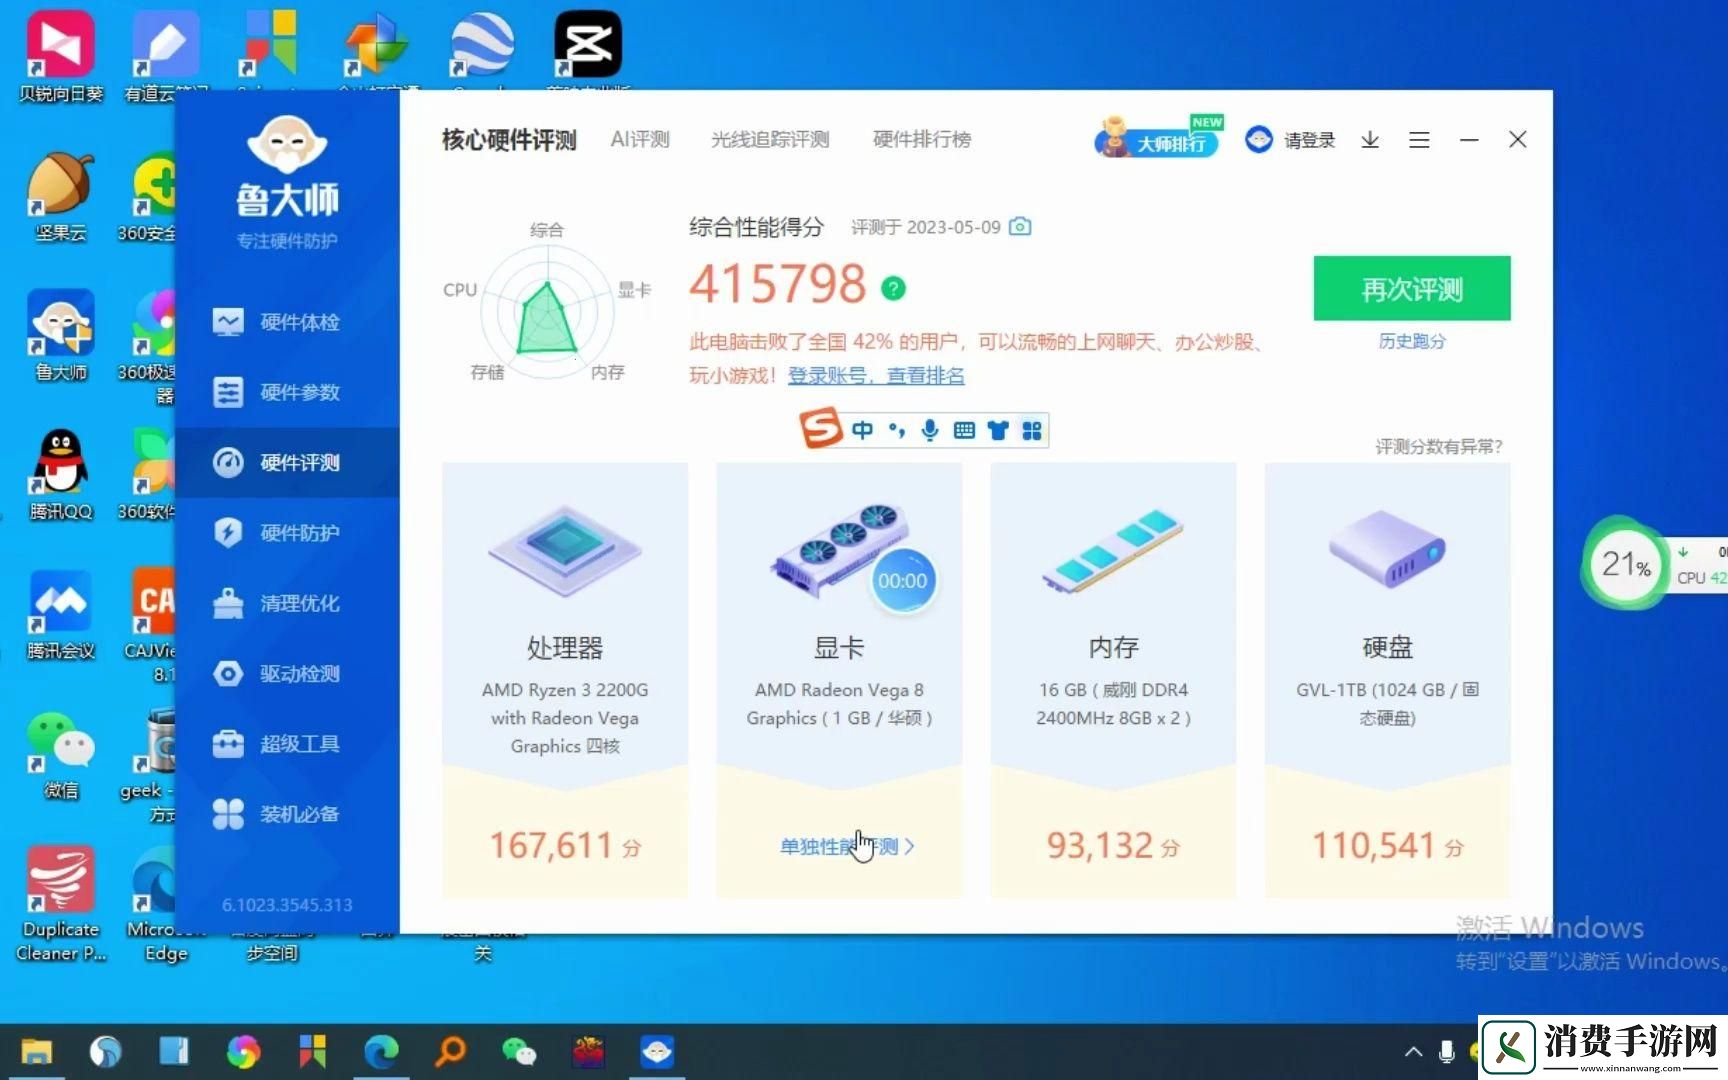Open File Explorer in the taskbar
Viewport: 1728px width, 1080px height.
37,1052
